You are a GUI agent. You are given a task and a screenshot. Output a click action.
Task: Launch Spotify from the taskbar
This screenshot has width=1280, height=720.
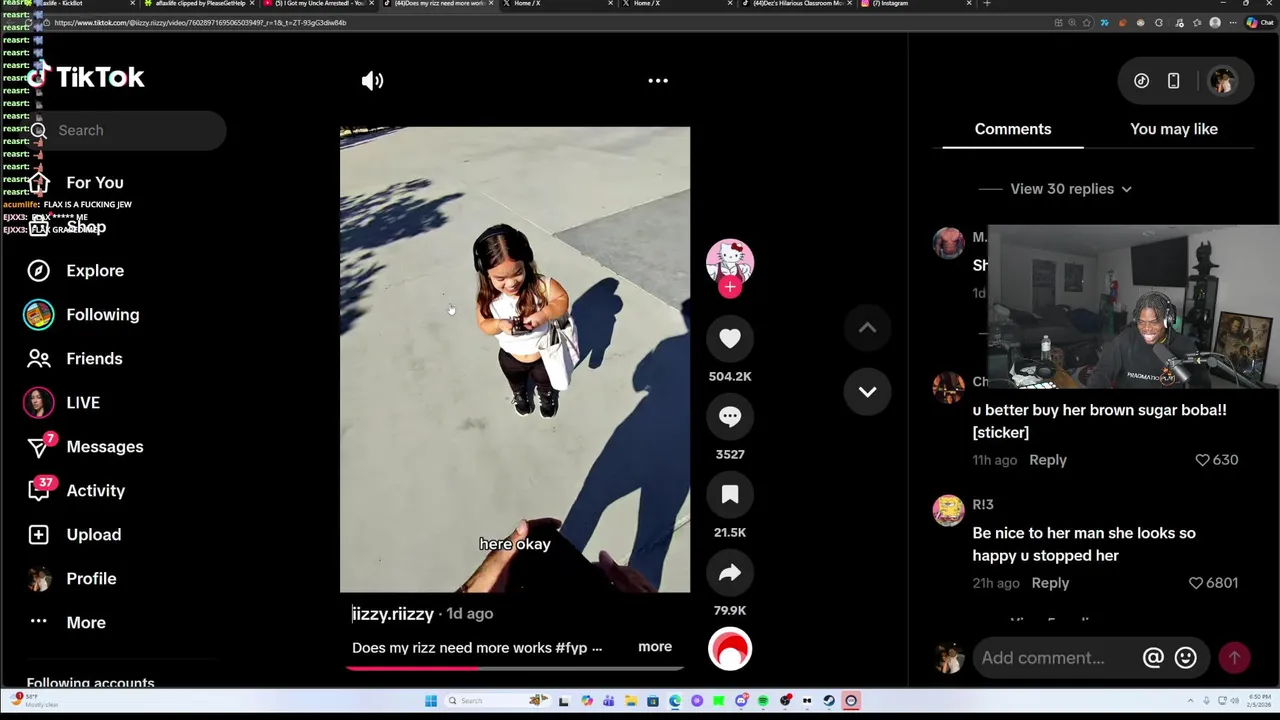[763, 701]
